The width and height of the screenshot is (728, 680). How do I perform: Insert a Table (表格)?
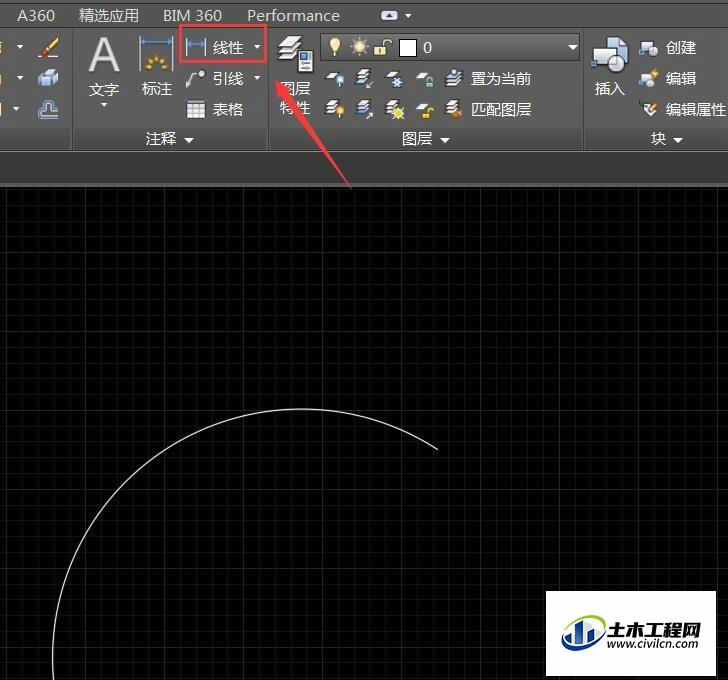click(x=214, y=110)
